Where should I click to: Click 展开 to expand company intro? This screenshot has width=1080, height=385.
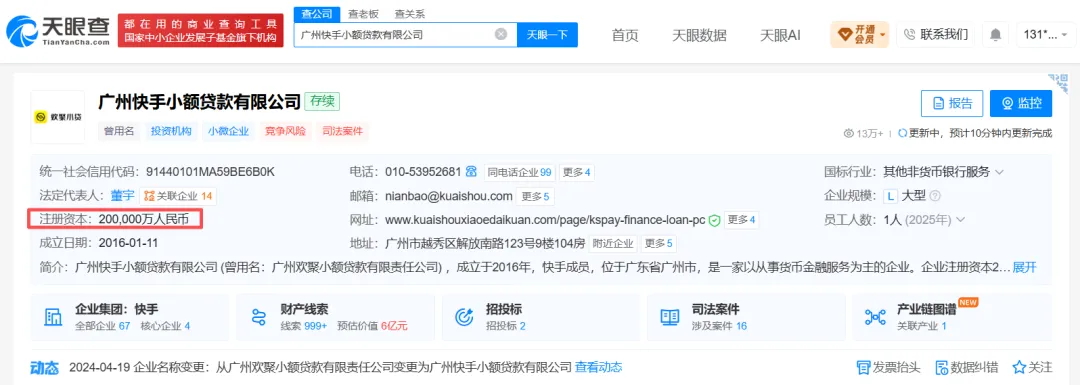click(1024, 267)
